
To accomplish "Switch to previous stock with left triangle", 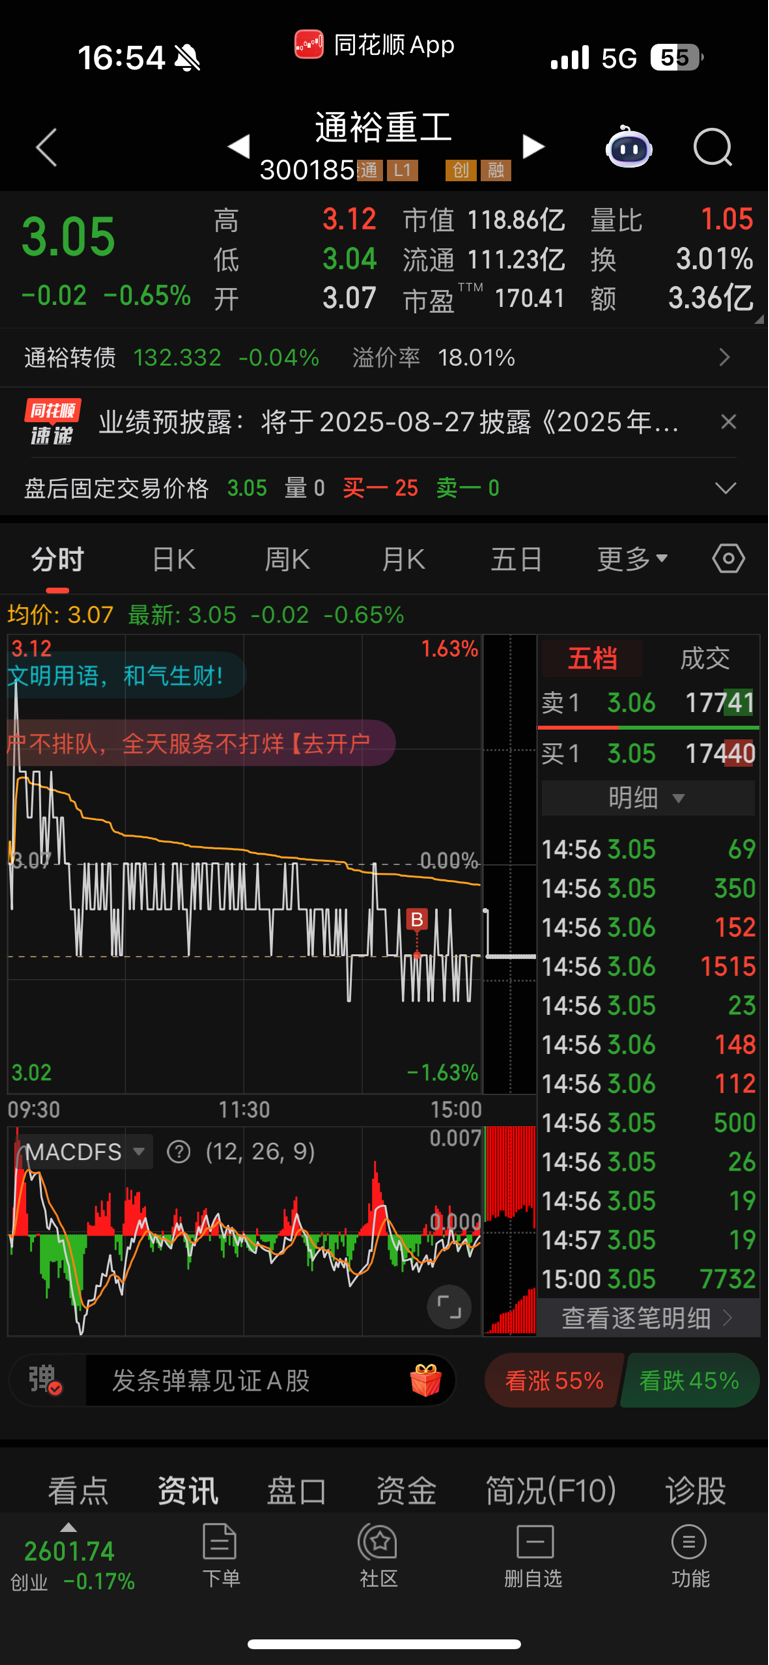I will point(238,147).
